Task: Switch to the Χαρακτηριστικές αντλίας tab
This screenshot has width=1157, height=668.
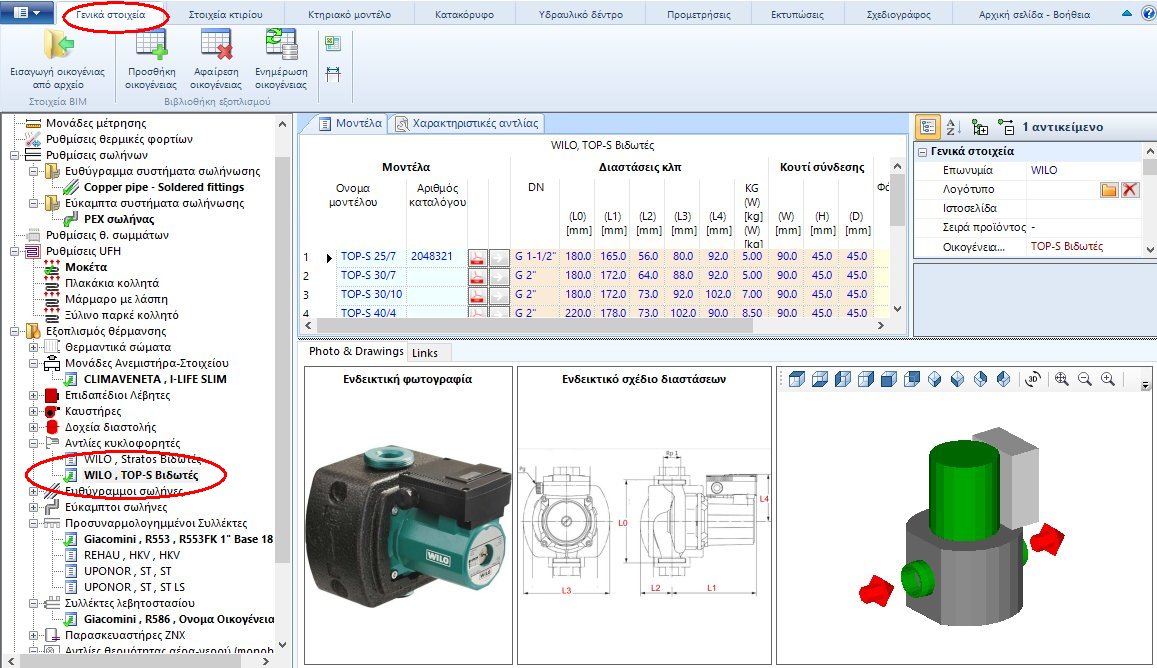Action: coord(472,124)
